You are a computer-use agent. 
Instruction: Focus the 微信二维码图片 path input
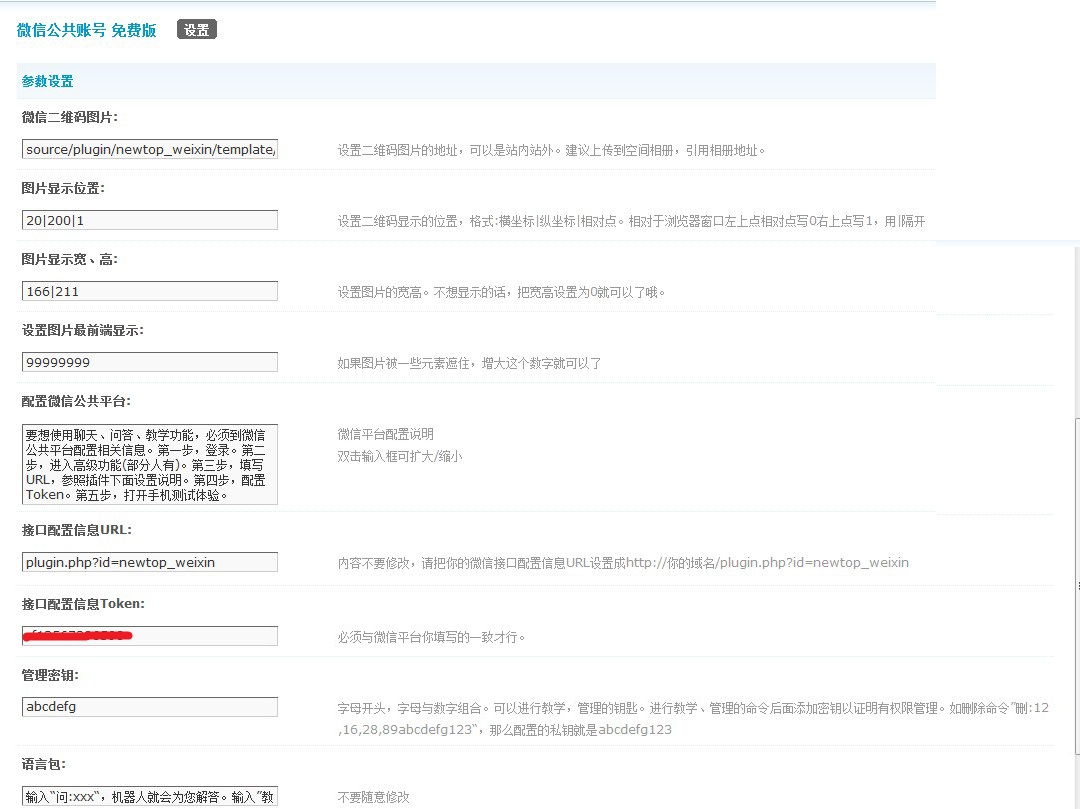[150, 149]
